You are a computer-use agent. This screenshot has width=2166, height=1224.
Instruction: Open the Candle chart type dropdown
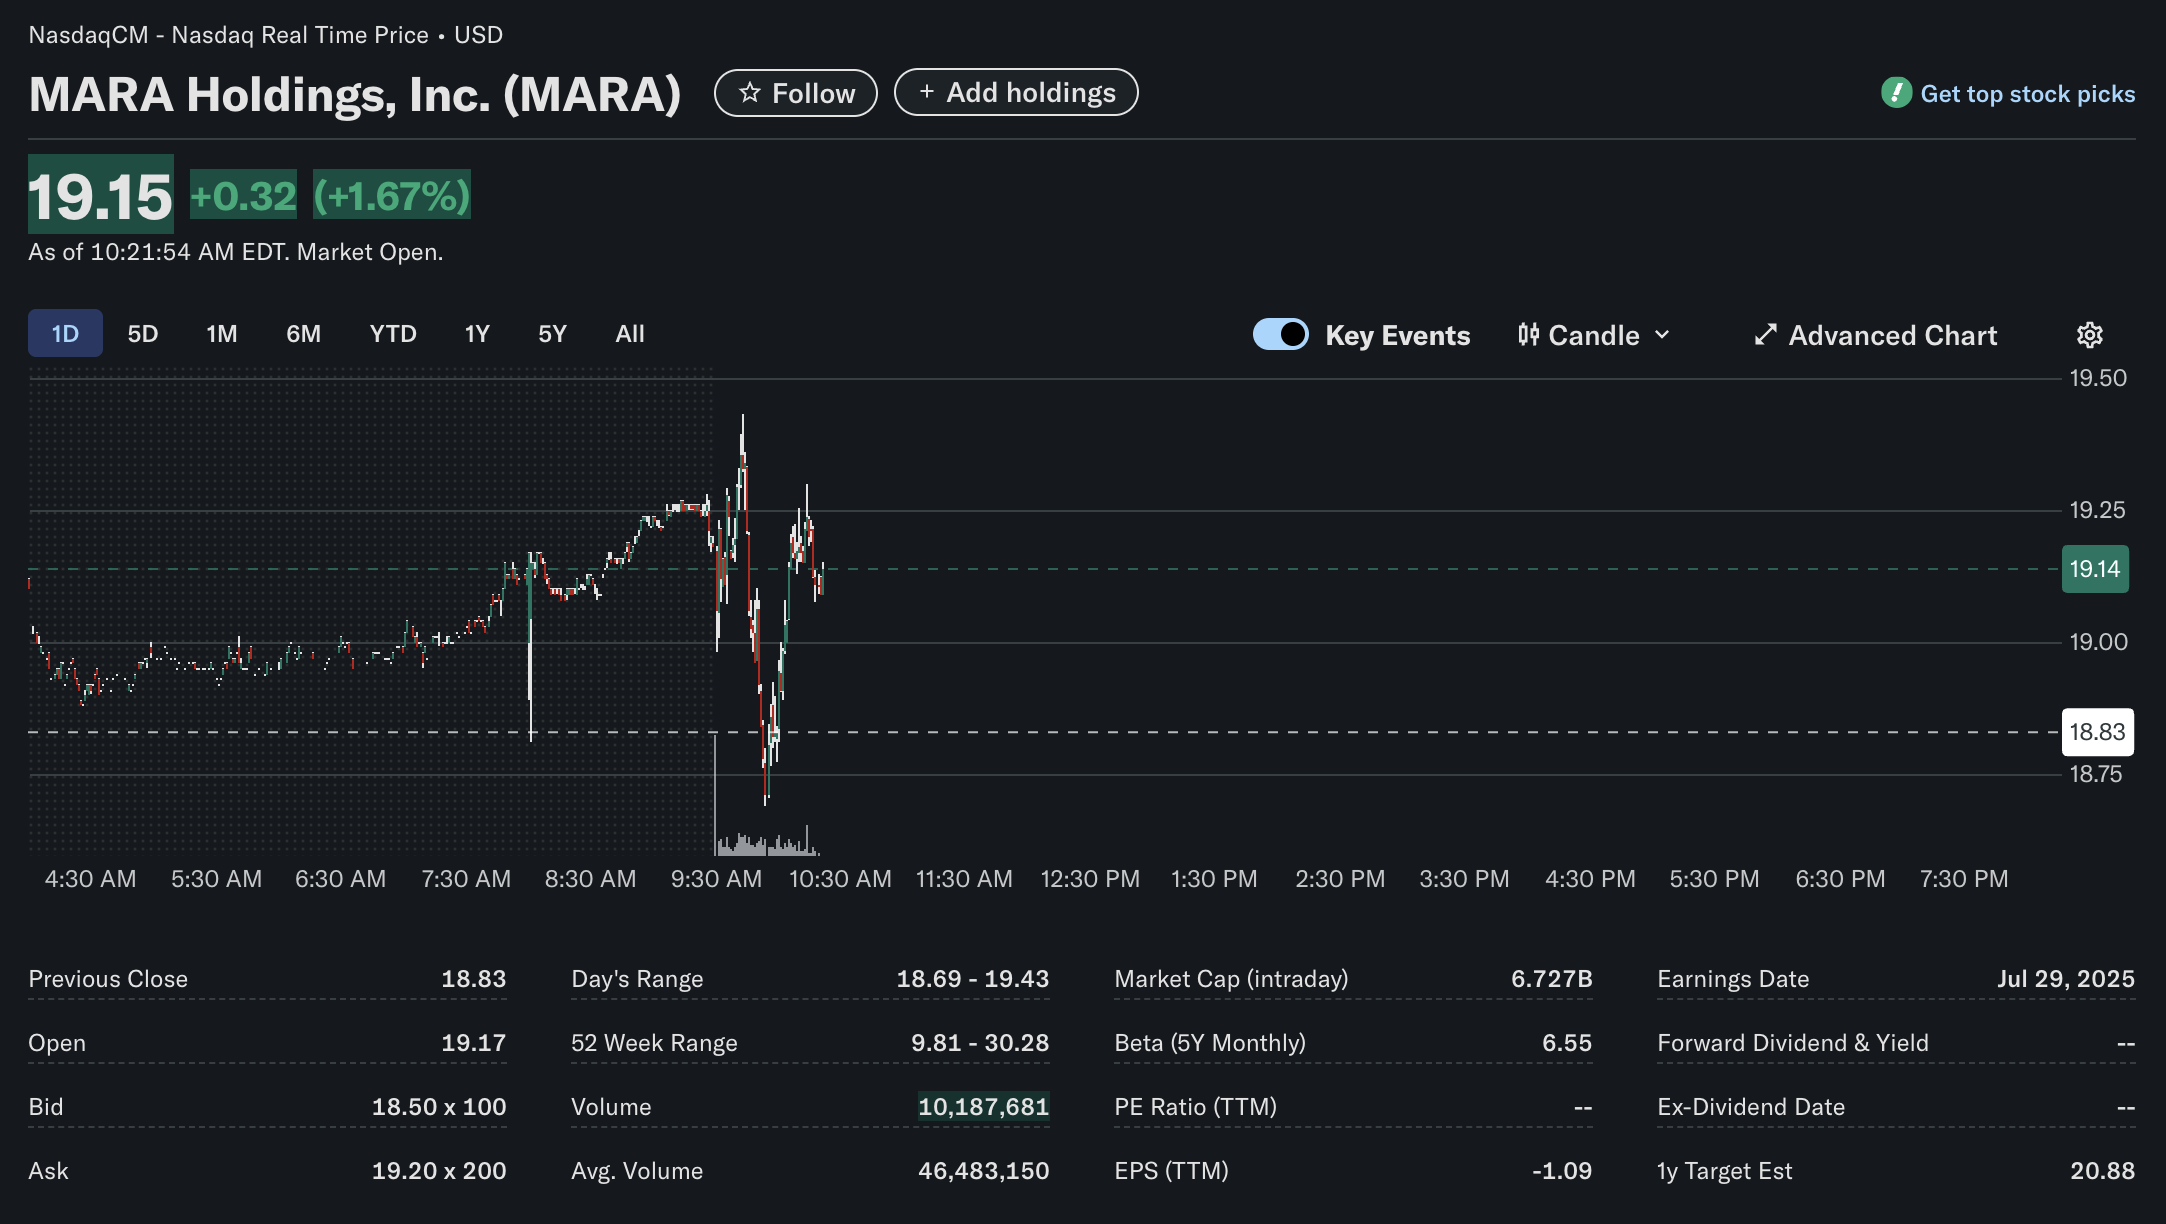pyautogui.click(x=1594, y=335)
